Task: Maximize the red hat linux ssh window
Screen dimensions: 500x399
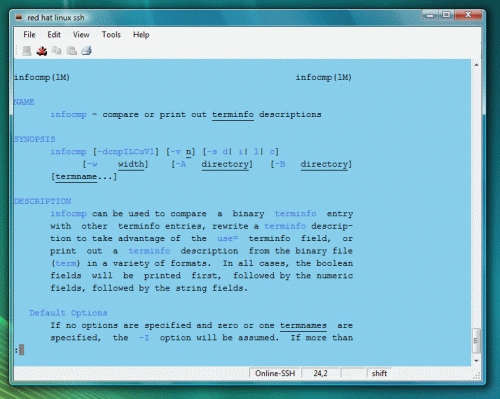Action: pos(446,15)
